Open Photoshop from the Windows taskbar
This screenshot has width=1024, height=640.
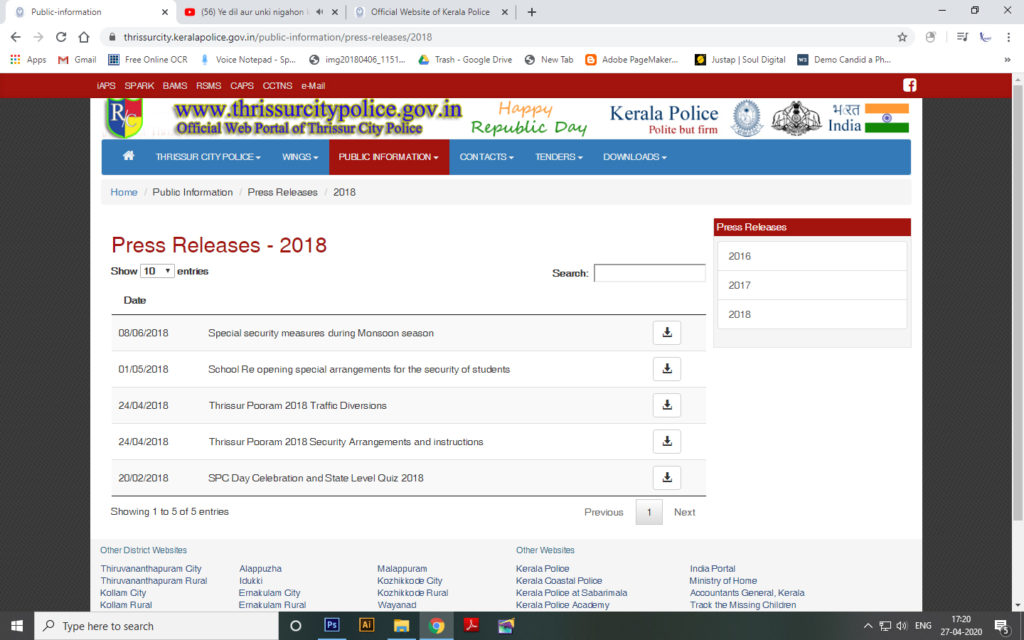[332, 626]
